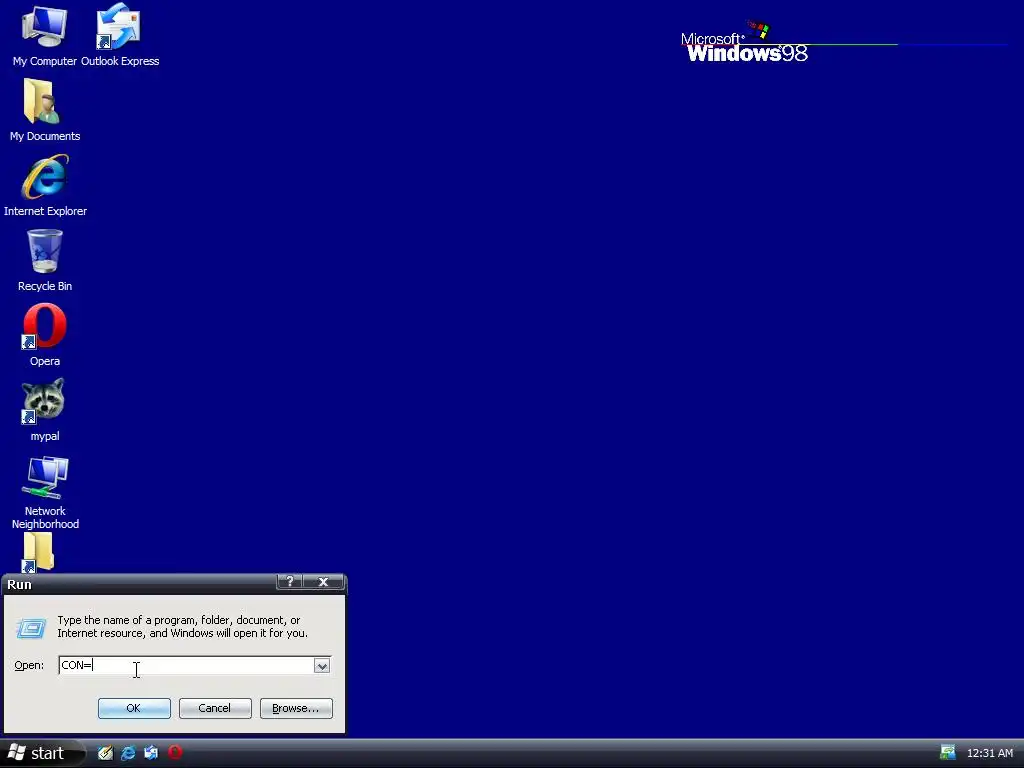Click Browse... in the Run dialog
This screenshot has width=1024, height=768.
point(296,709)
